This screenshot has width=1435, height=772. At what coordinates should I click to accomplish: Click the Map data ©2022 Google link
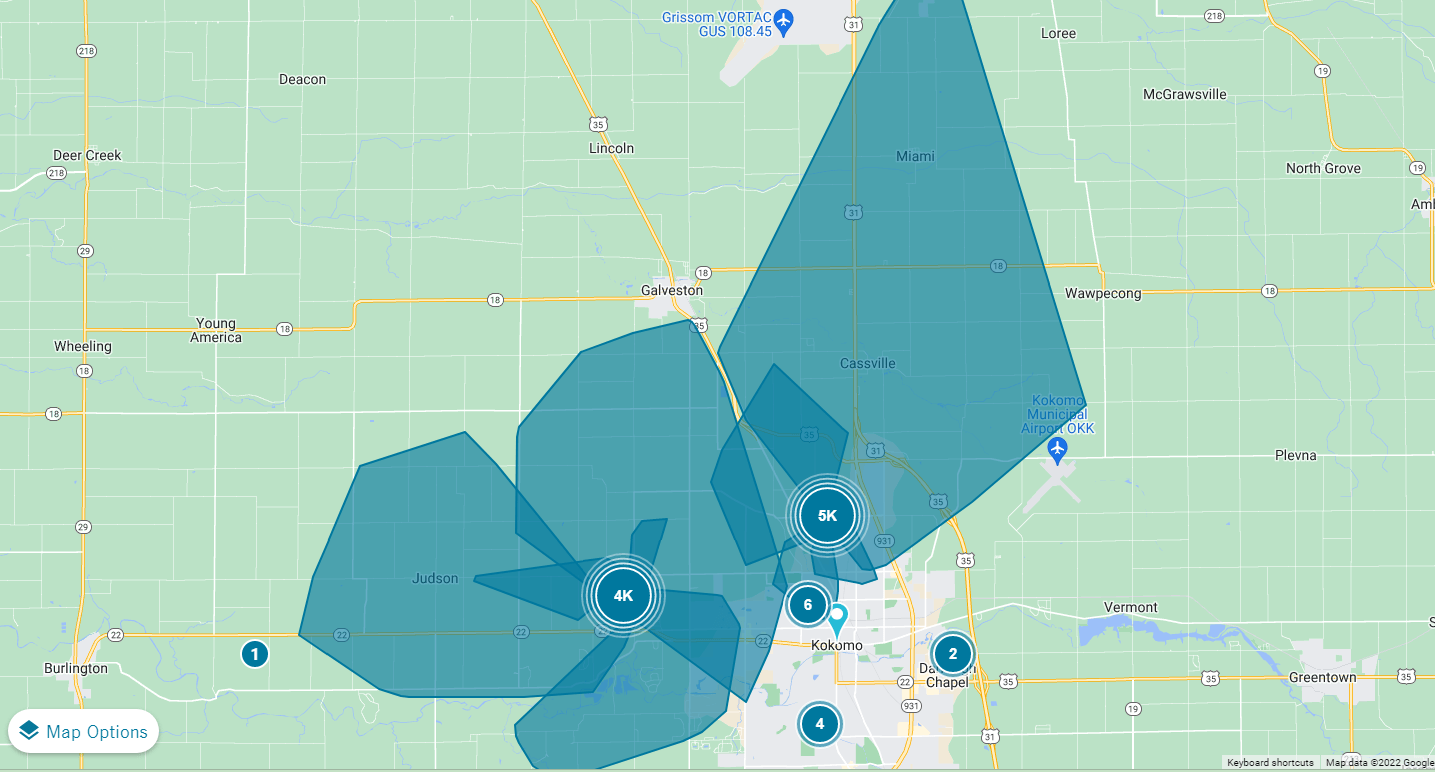tap(1379, 761)
